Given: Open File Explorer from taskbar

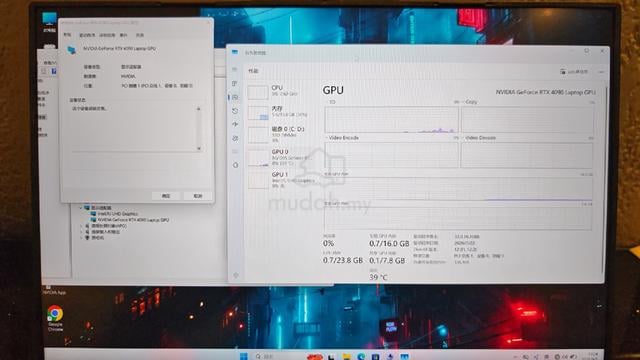Looking at the screenshot, I should (x=347, y=357).
